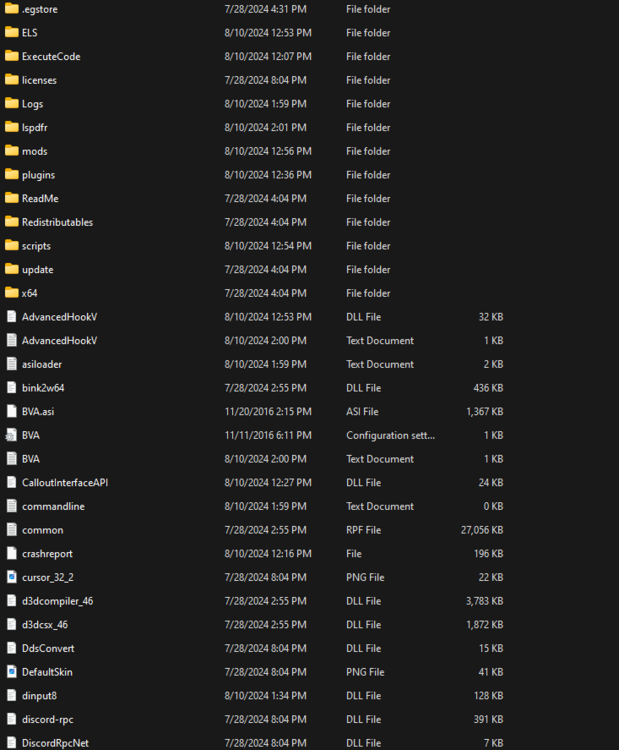Click the d3dcompiler_46 file name
The height and width of the screenshot is (750, 619).
[x=57, y=601]
